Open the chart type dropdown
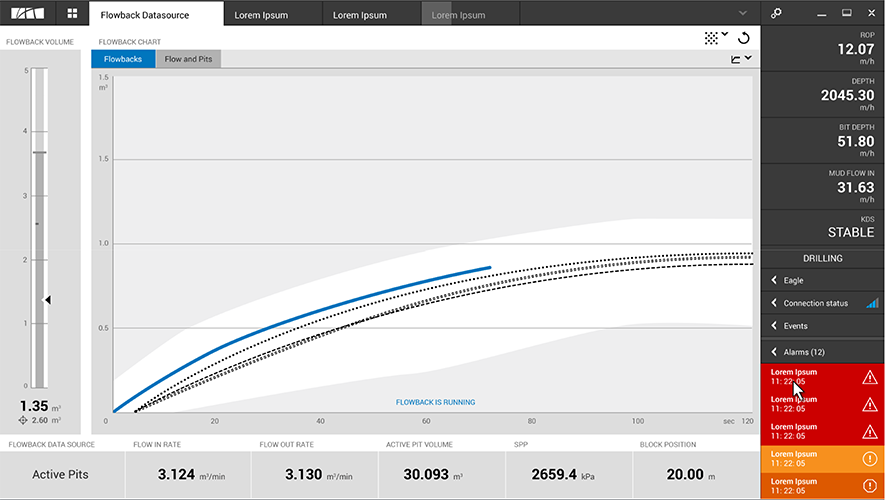This screenshot has width=889, height=500. click(740, 60)
